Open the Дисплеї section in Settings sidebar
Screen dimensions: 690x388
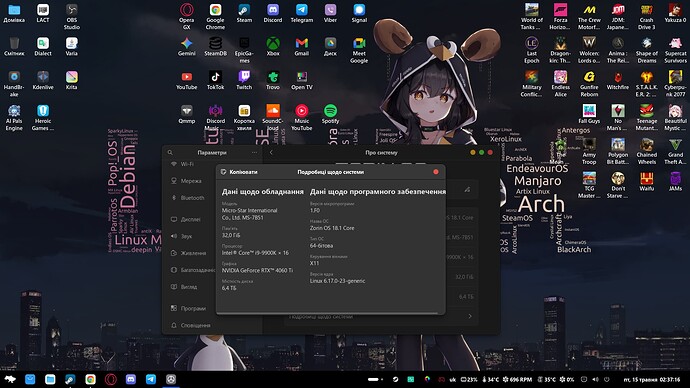[186, 219]
